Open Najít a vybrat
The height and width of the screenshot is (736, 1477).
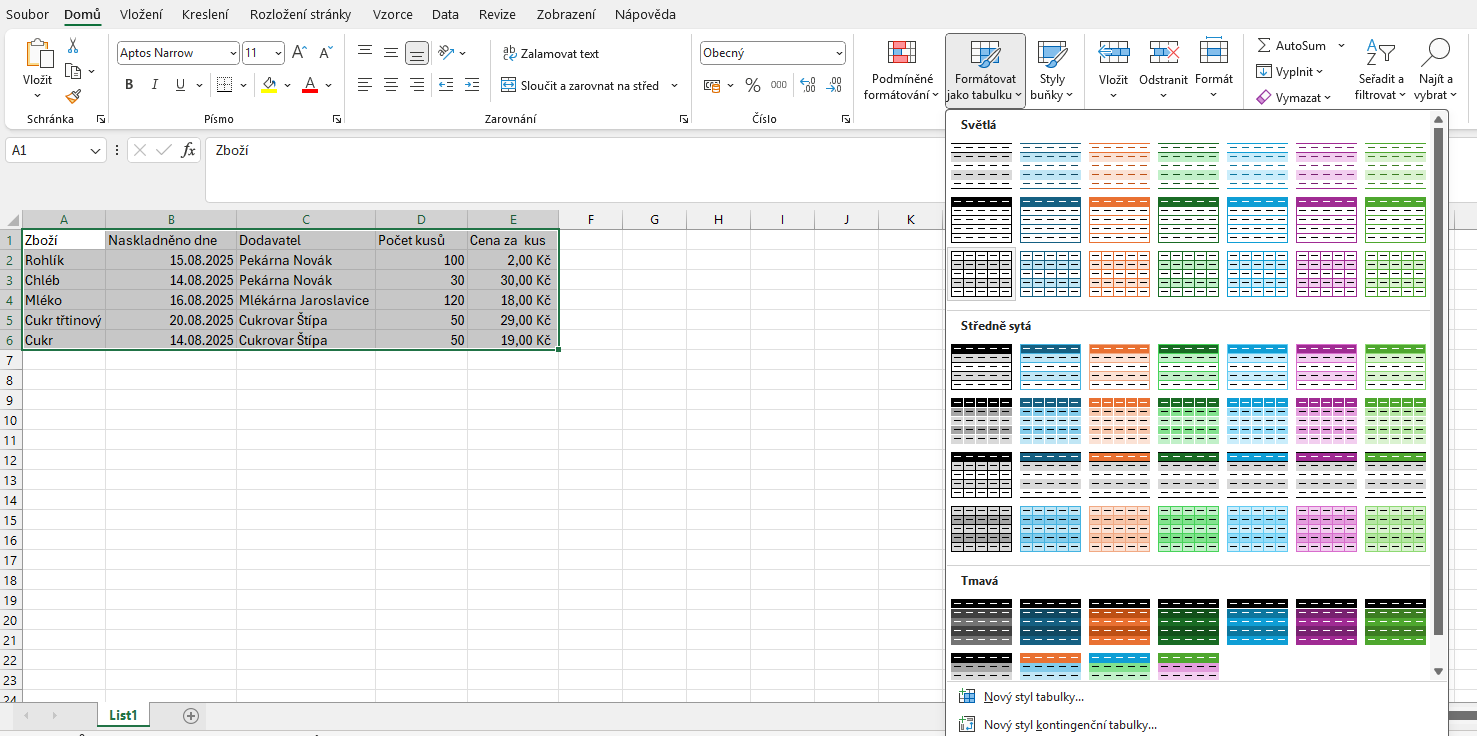click(1436, 70)
